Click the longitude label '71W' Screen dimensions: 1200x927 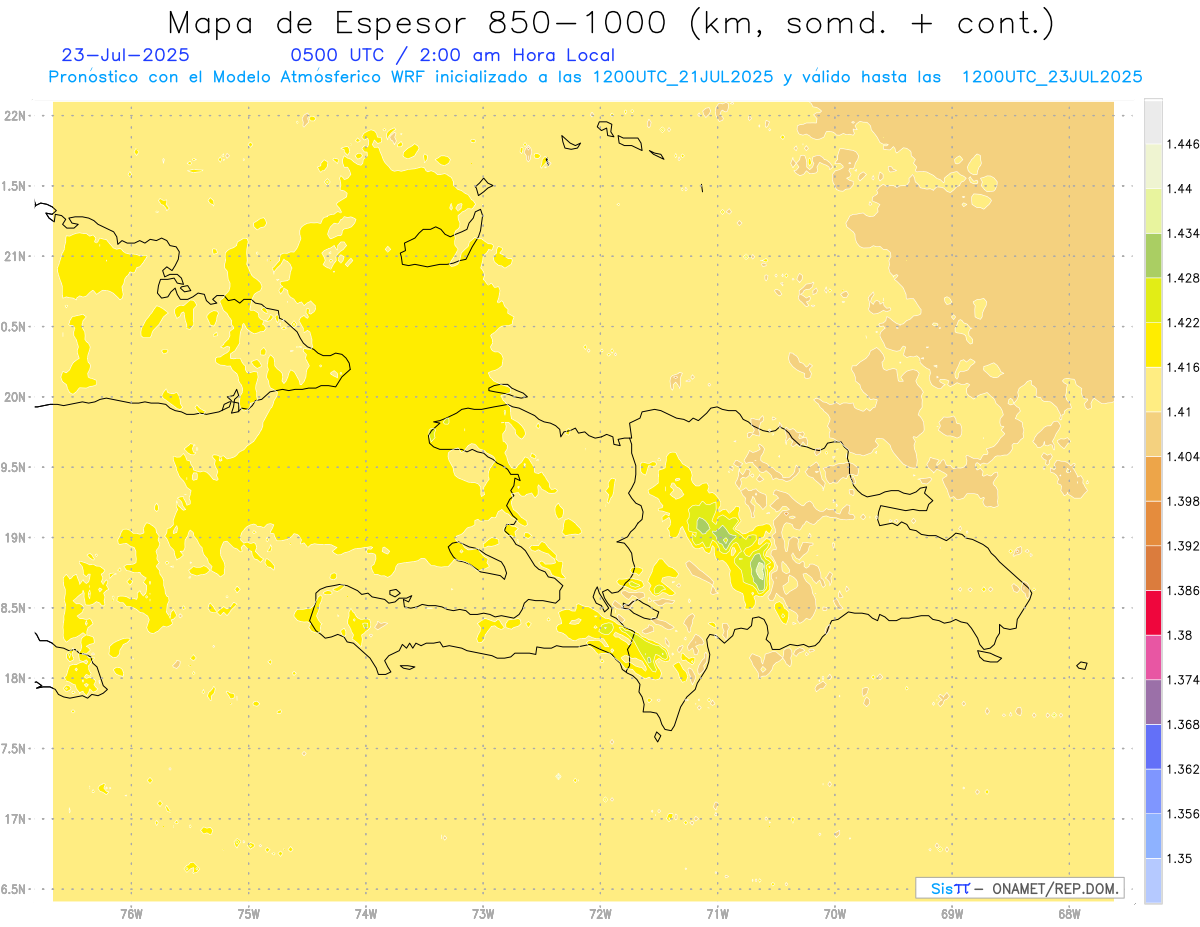717,913
